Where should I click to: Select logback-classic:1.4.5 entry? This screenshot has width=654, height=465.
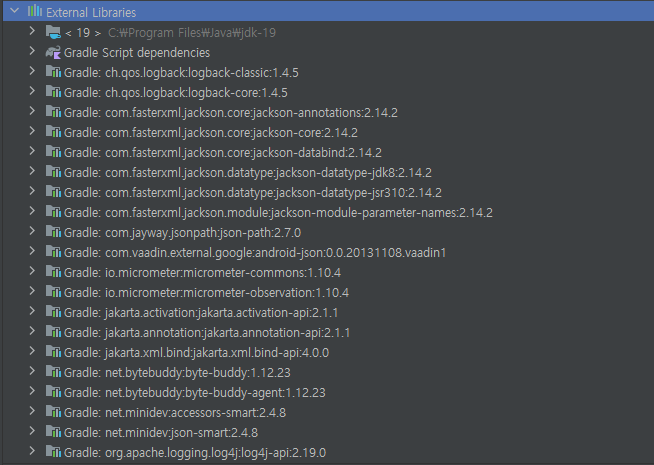tap(181, 73)
